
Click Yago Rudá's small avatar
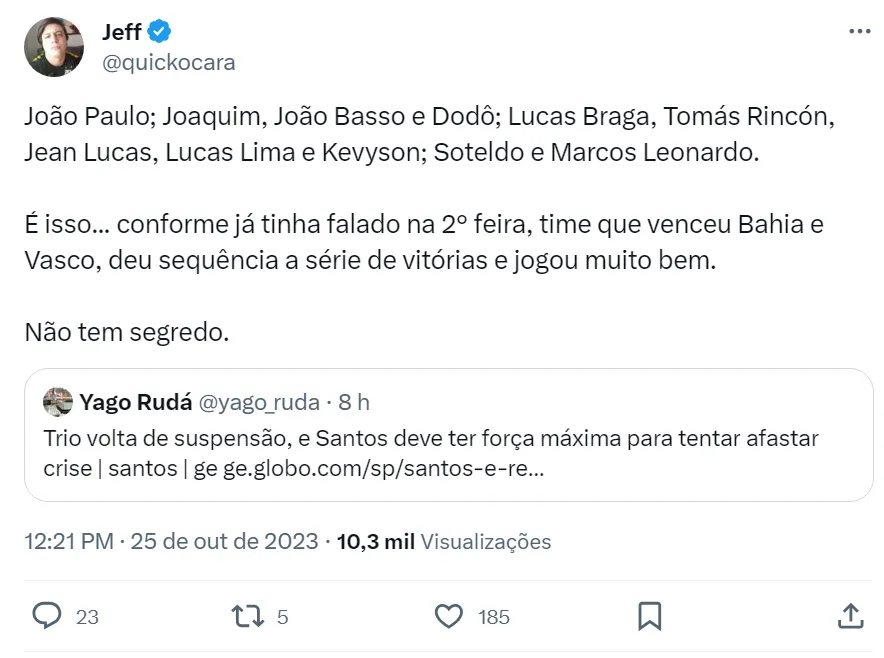point(58,402)
